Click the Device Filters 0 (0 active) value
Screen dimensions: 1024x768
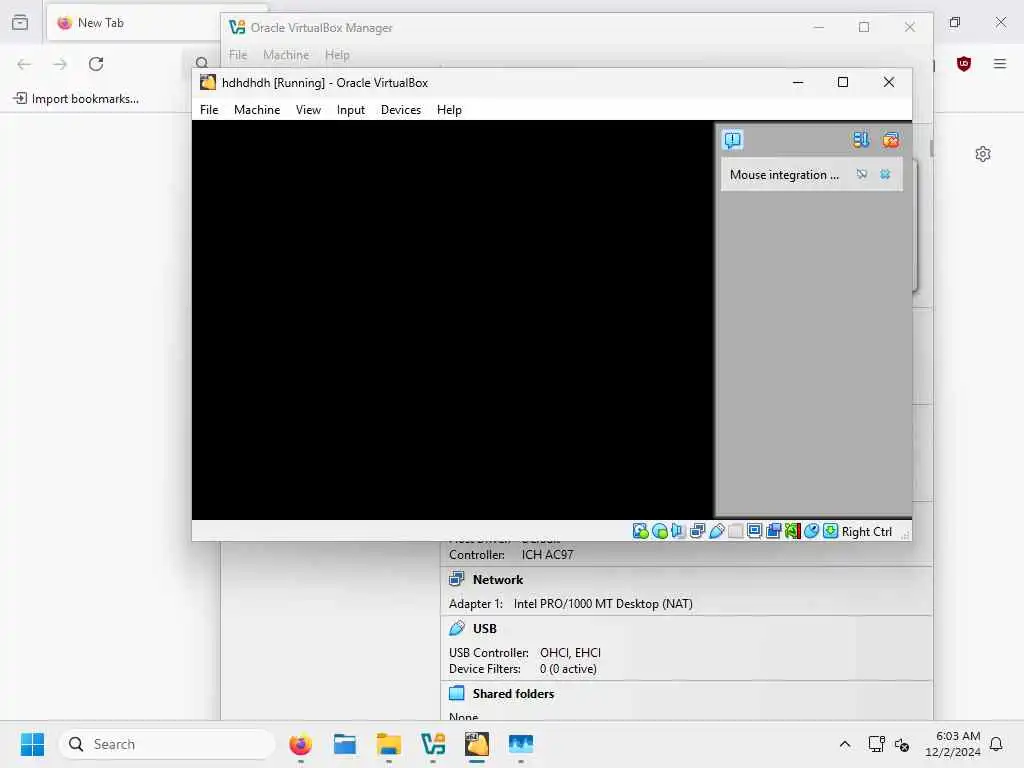(x=568, y=669)
